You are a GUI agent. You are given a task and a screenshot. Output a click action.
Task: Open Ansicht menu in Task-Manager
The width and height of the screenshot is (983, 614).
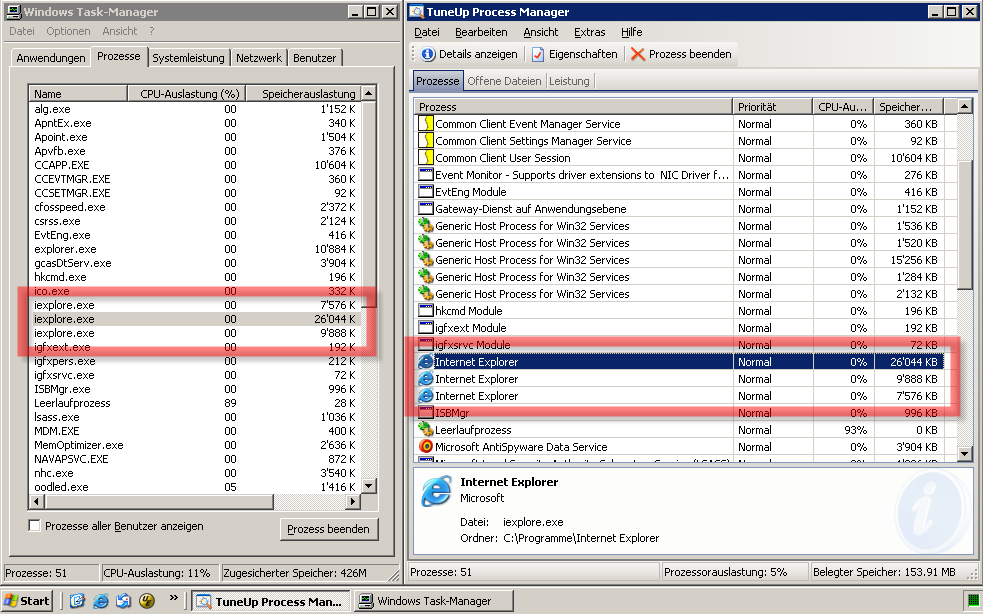(x=119, y=31)
